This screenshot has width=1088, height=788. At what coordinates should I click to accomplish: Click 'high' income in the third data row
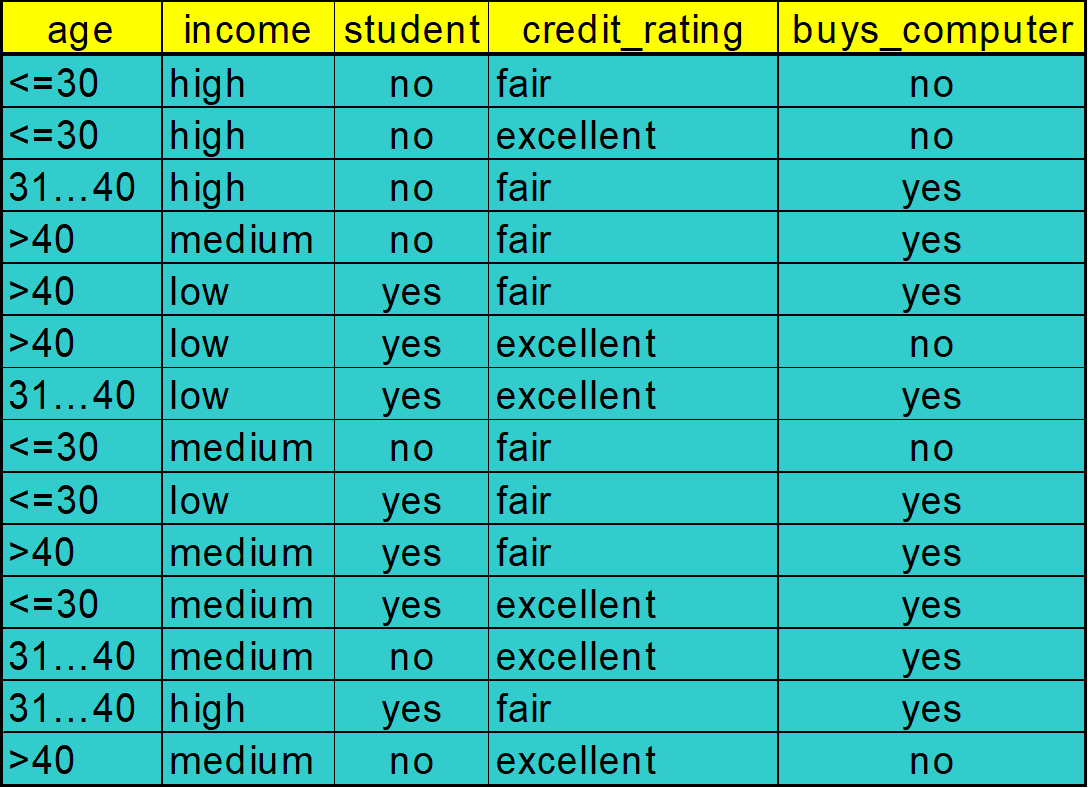(207, 188)
